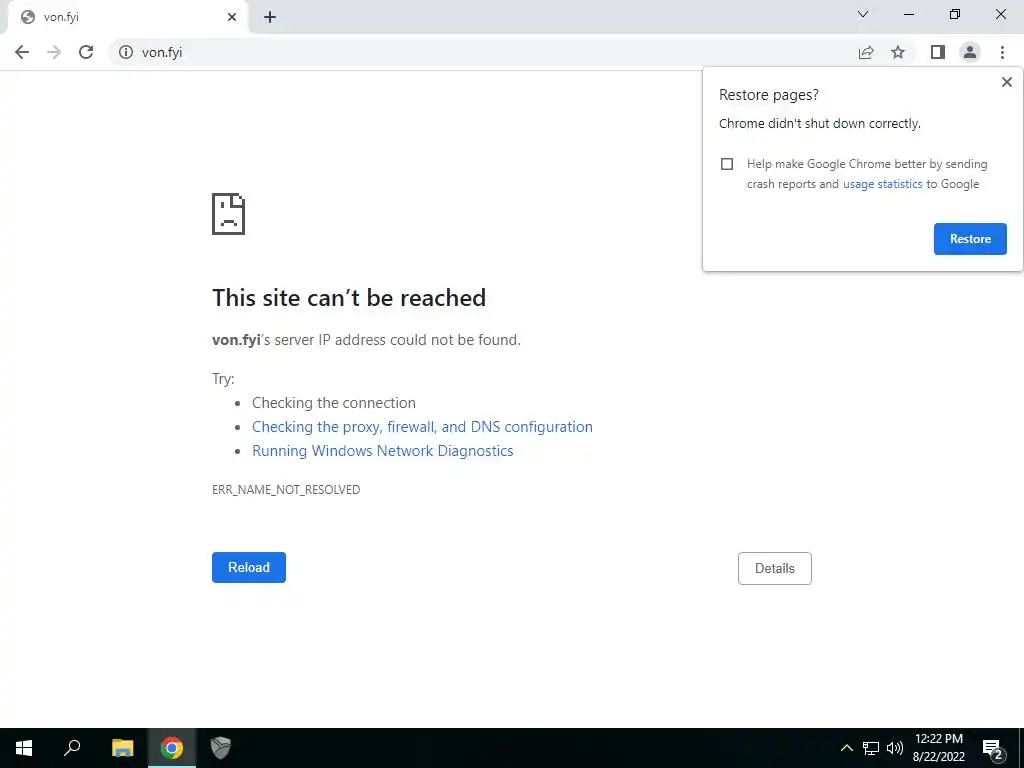Open the Windows Start menu
Screen dimensions: 1024x768
(24, 748)
